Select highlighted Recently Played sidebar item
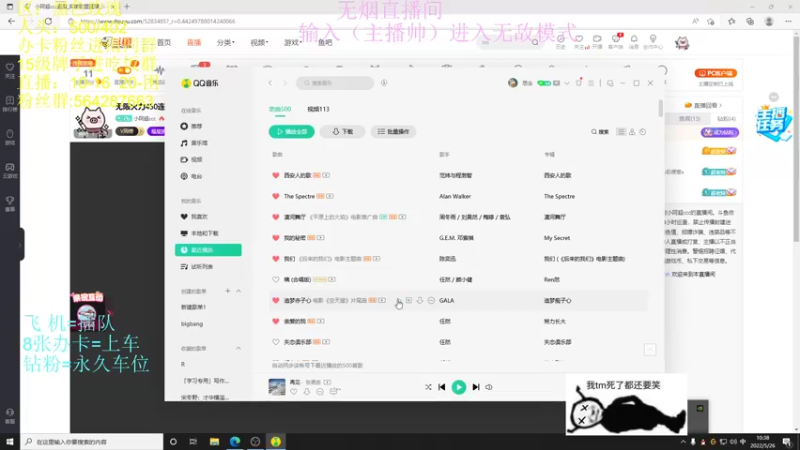Image resolution: width=800 pixels, height=450 pixels. [x=208, y=250]
